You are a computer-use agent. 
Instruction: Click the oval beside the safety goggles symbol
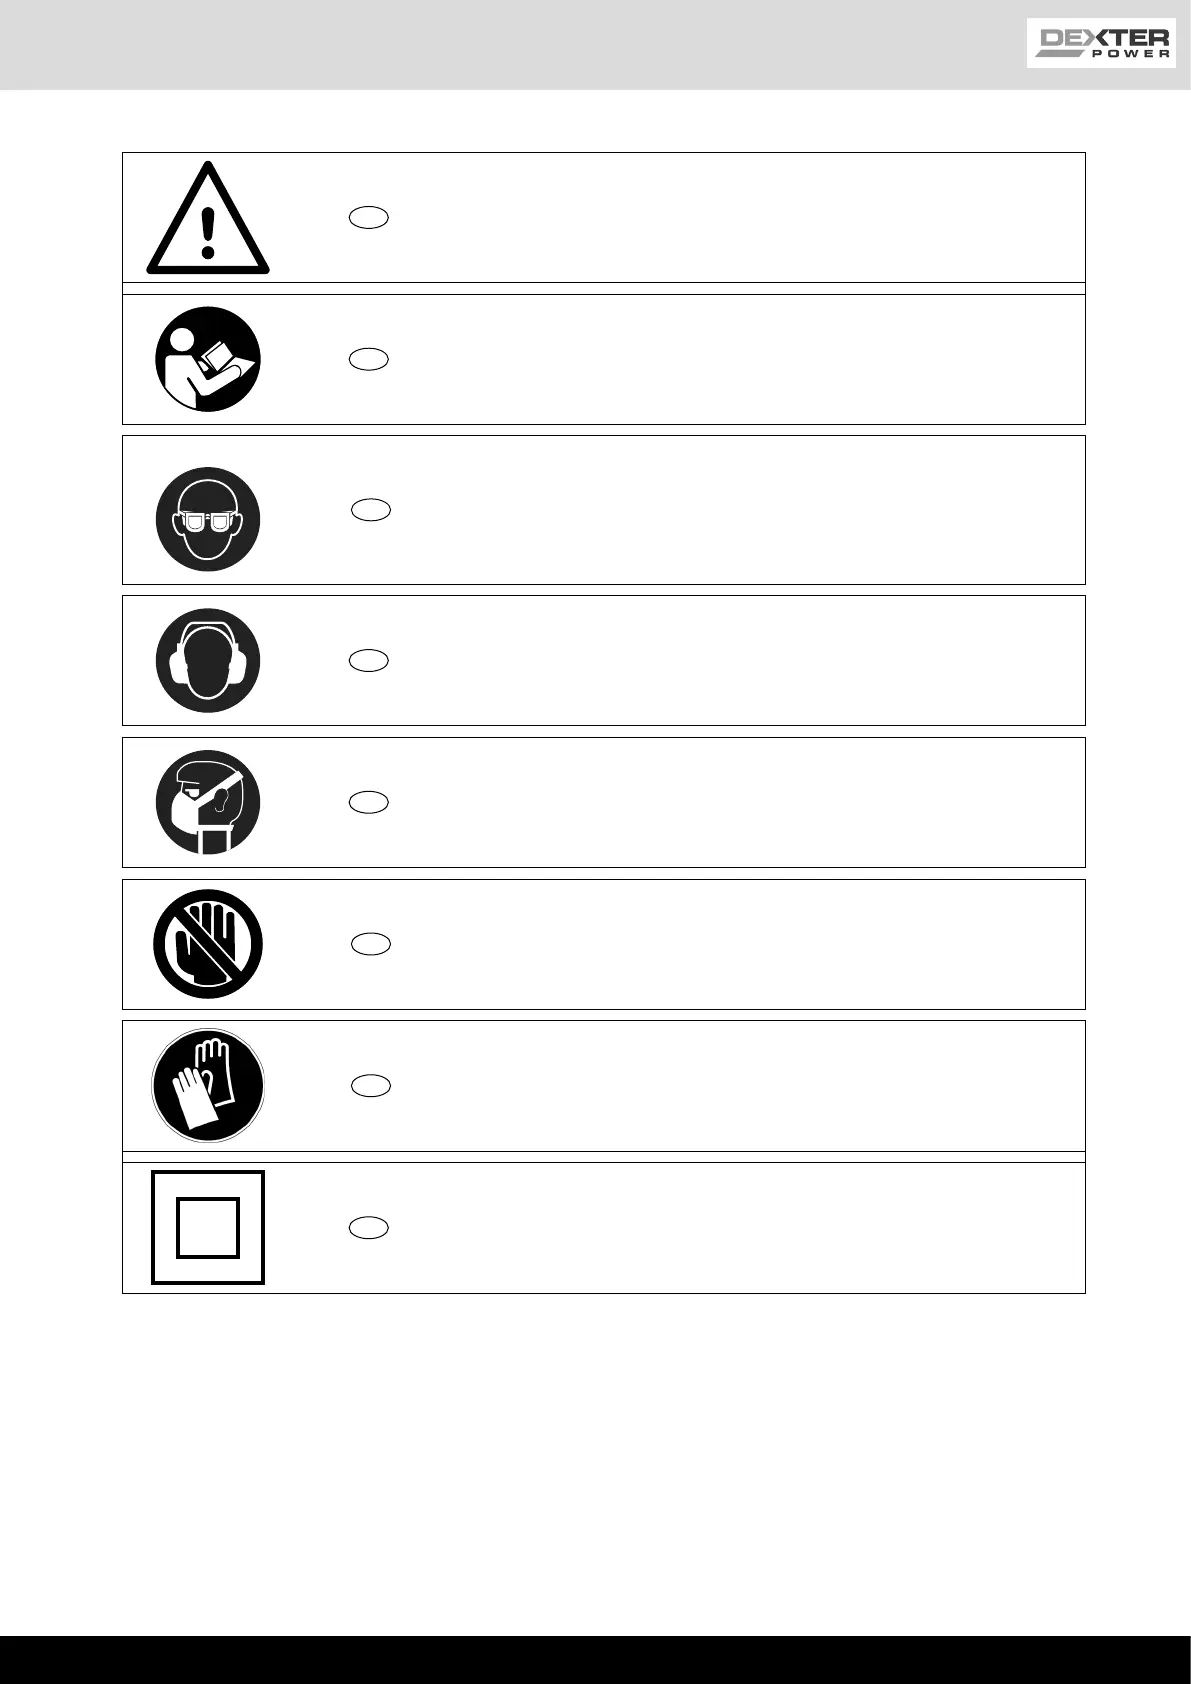click(370, 510)
